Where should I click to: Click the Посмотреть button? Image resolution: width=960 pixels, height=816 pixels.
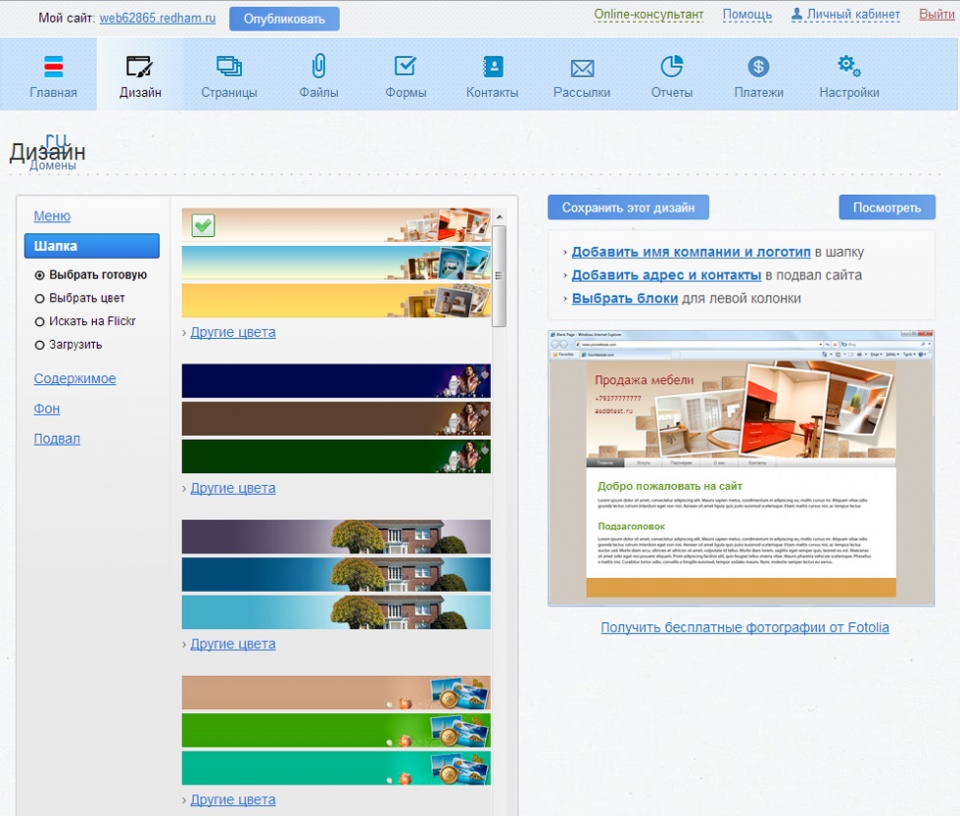tap(887, 208)
